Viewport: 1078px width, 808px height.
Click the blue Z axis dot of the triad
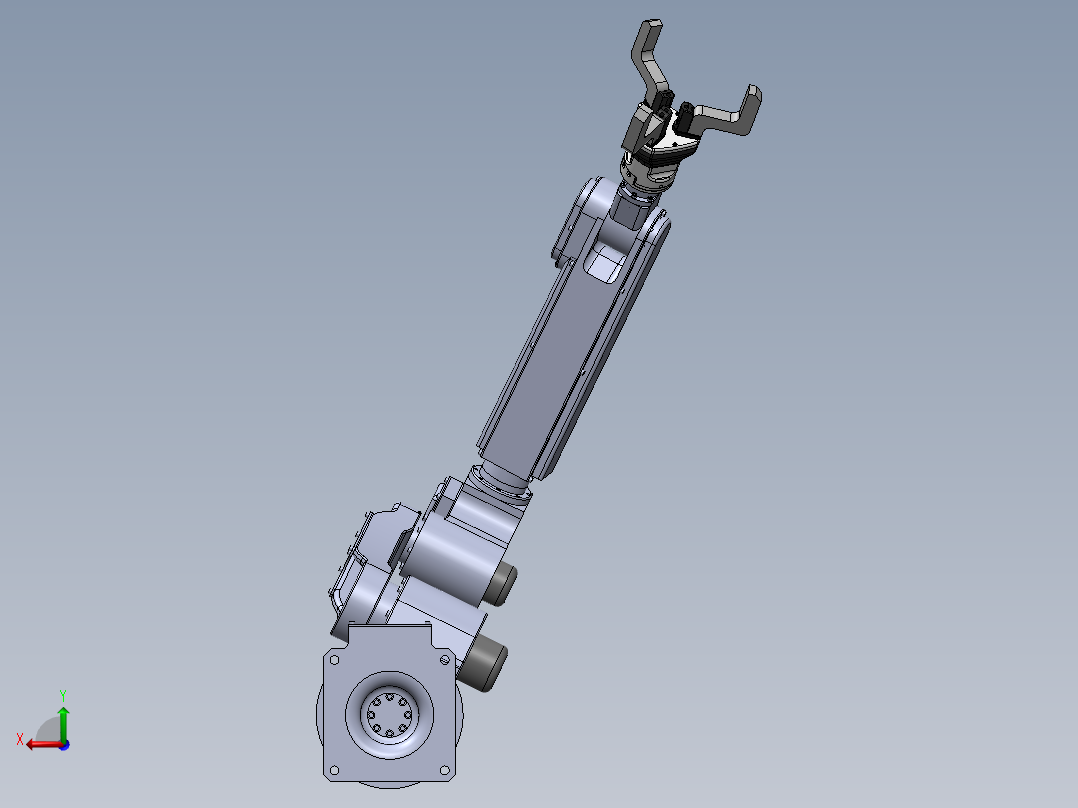point(65,745)
